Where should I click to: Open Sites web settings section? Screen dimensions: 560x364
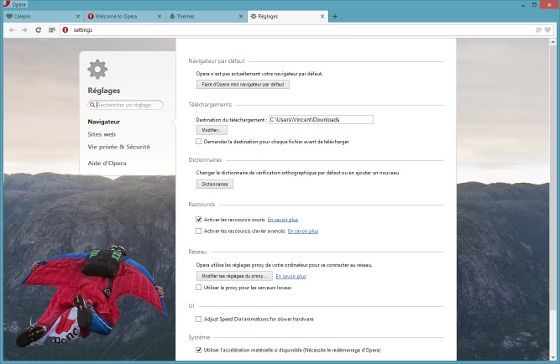click(x=101, y=134)
